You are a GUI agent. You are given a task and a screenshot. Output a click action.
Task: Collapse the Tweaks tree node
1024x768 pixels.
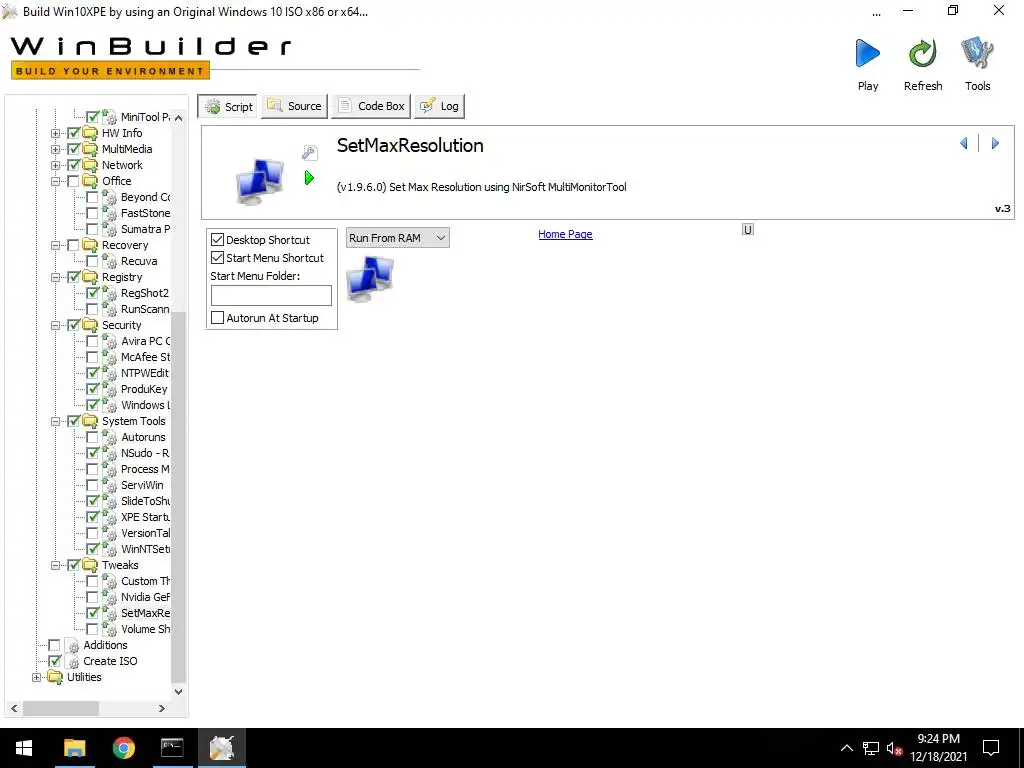click(x=56, y=565)
